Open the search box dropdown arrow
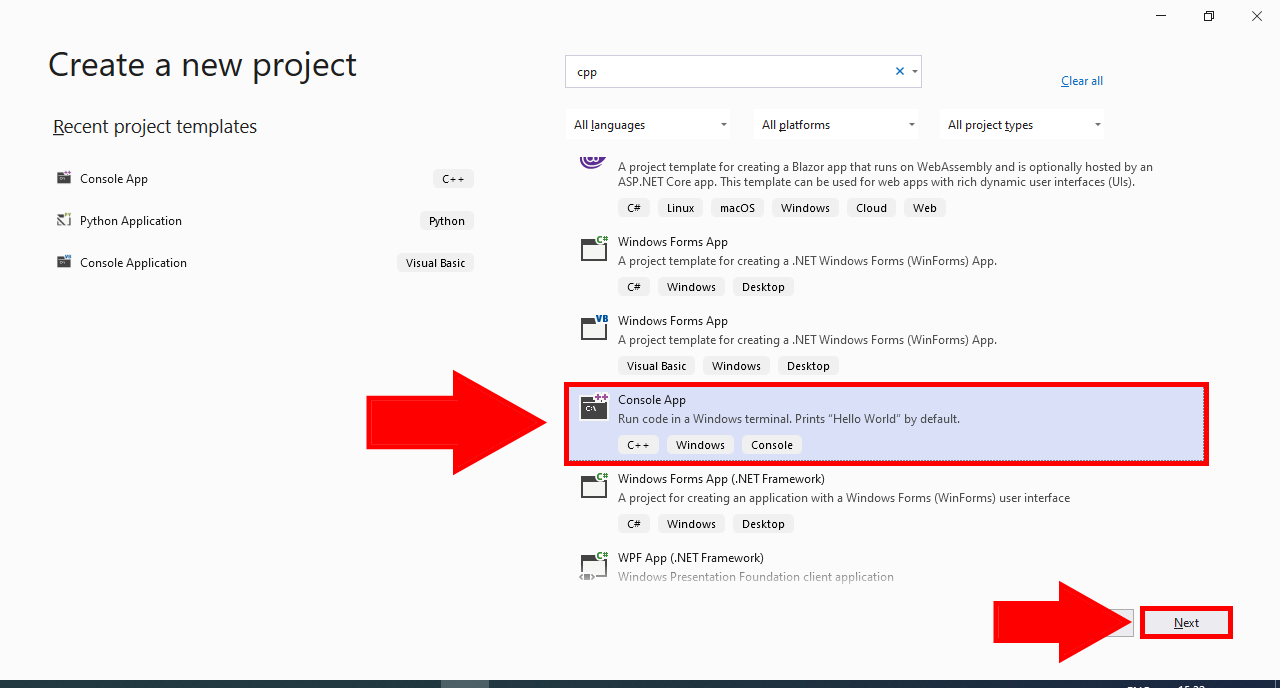The width and height of the screenshot is (1280, 688). click(x=914, y=72)
